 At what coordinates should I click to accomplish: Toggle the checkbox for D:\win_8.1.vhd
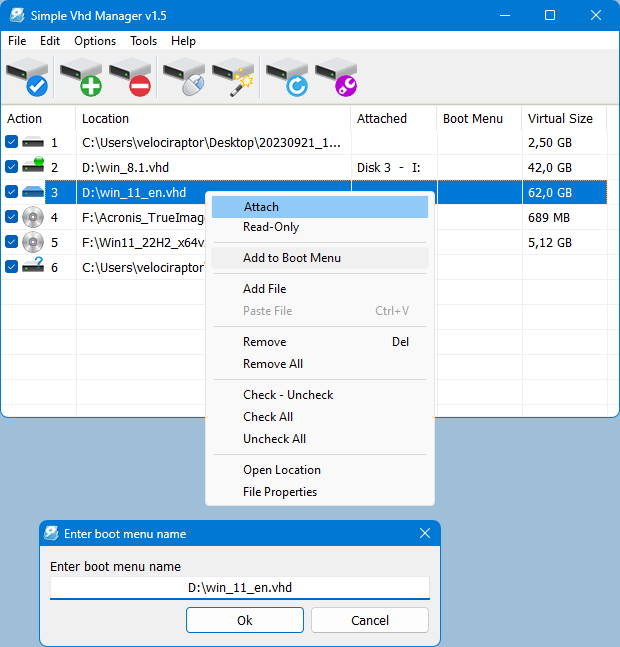coord(11,168)
